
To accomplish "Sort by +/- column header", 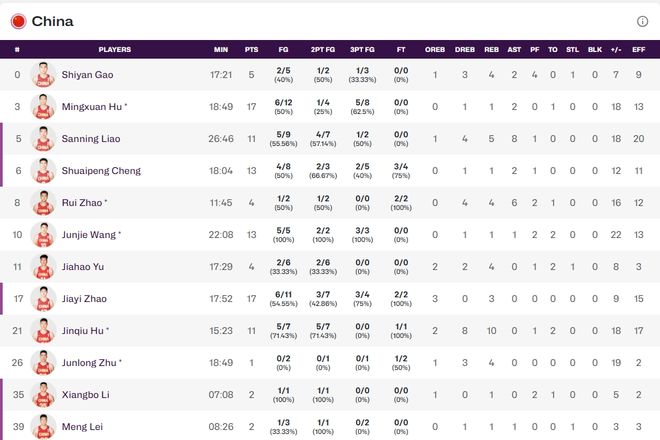I will pos(616,49).
